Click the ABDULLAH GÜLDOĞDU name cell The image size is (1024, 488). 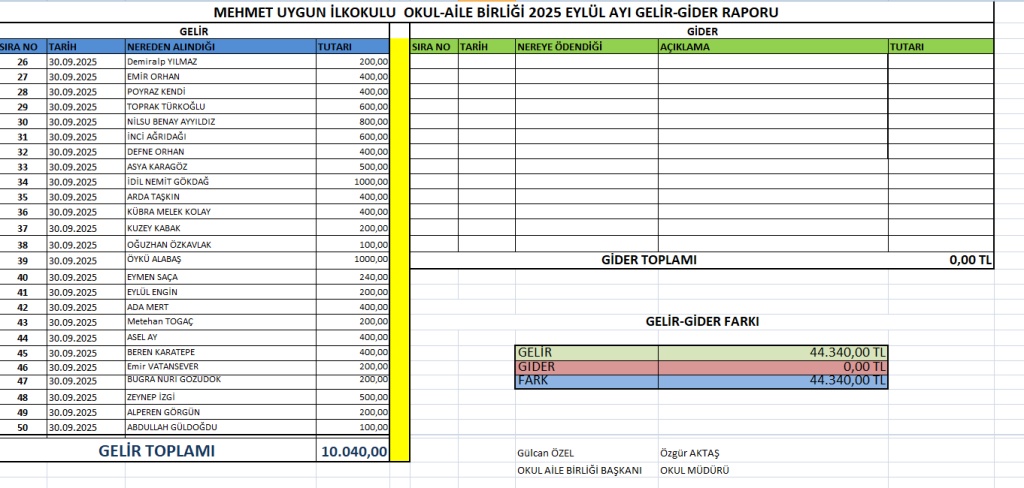point(218,427)
